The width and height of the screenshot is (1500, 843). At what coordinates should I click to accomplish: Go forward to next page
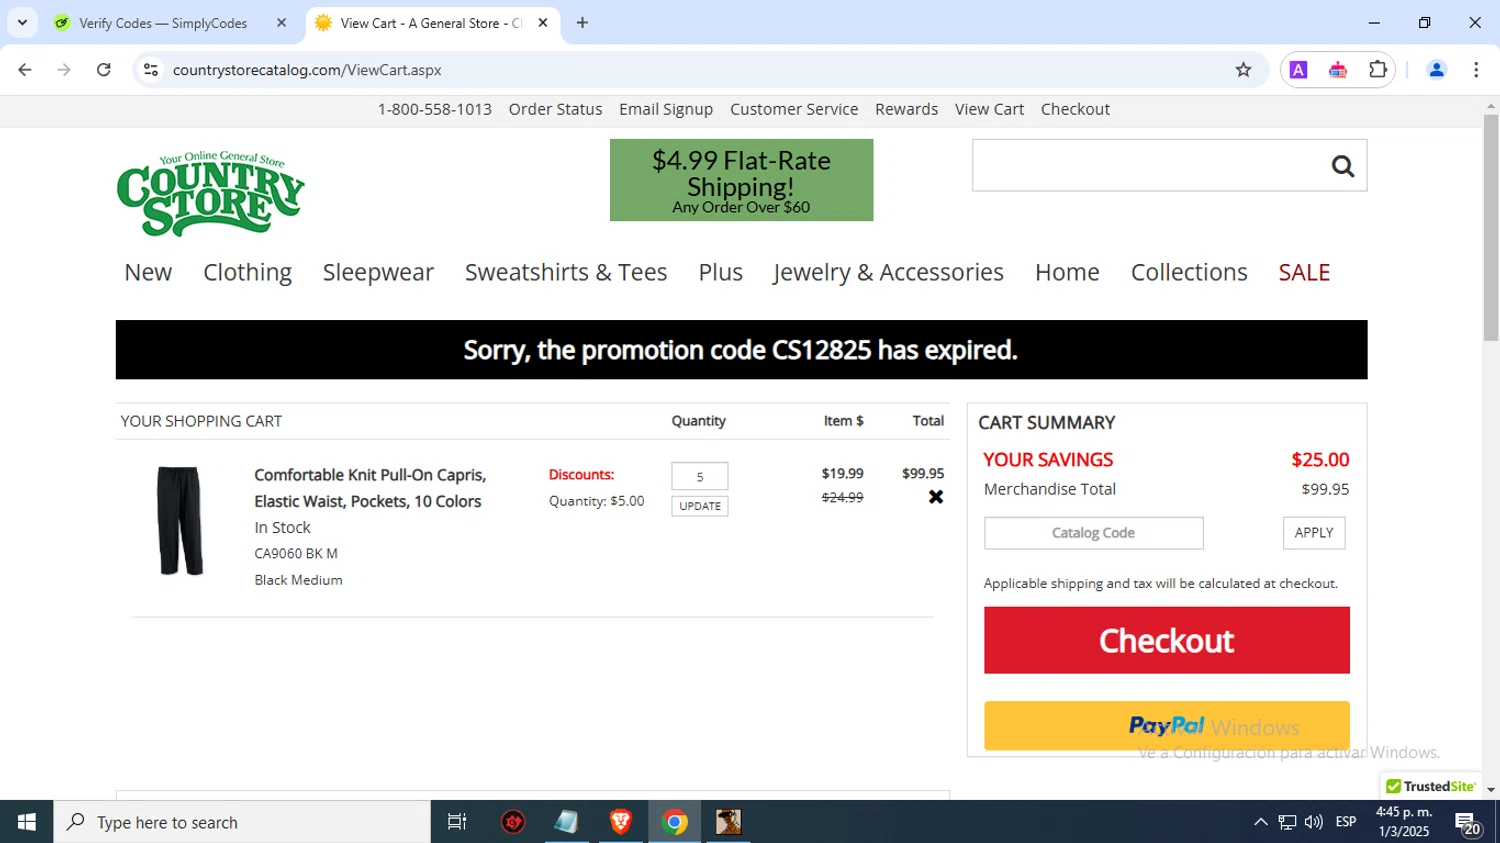coord(64,70)
